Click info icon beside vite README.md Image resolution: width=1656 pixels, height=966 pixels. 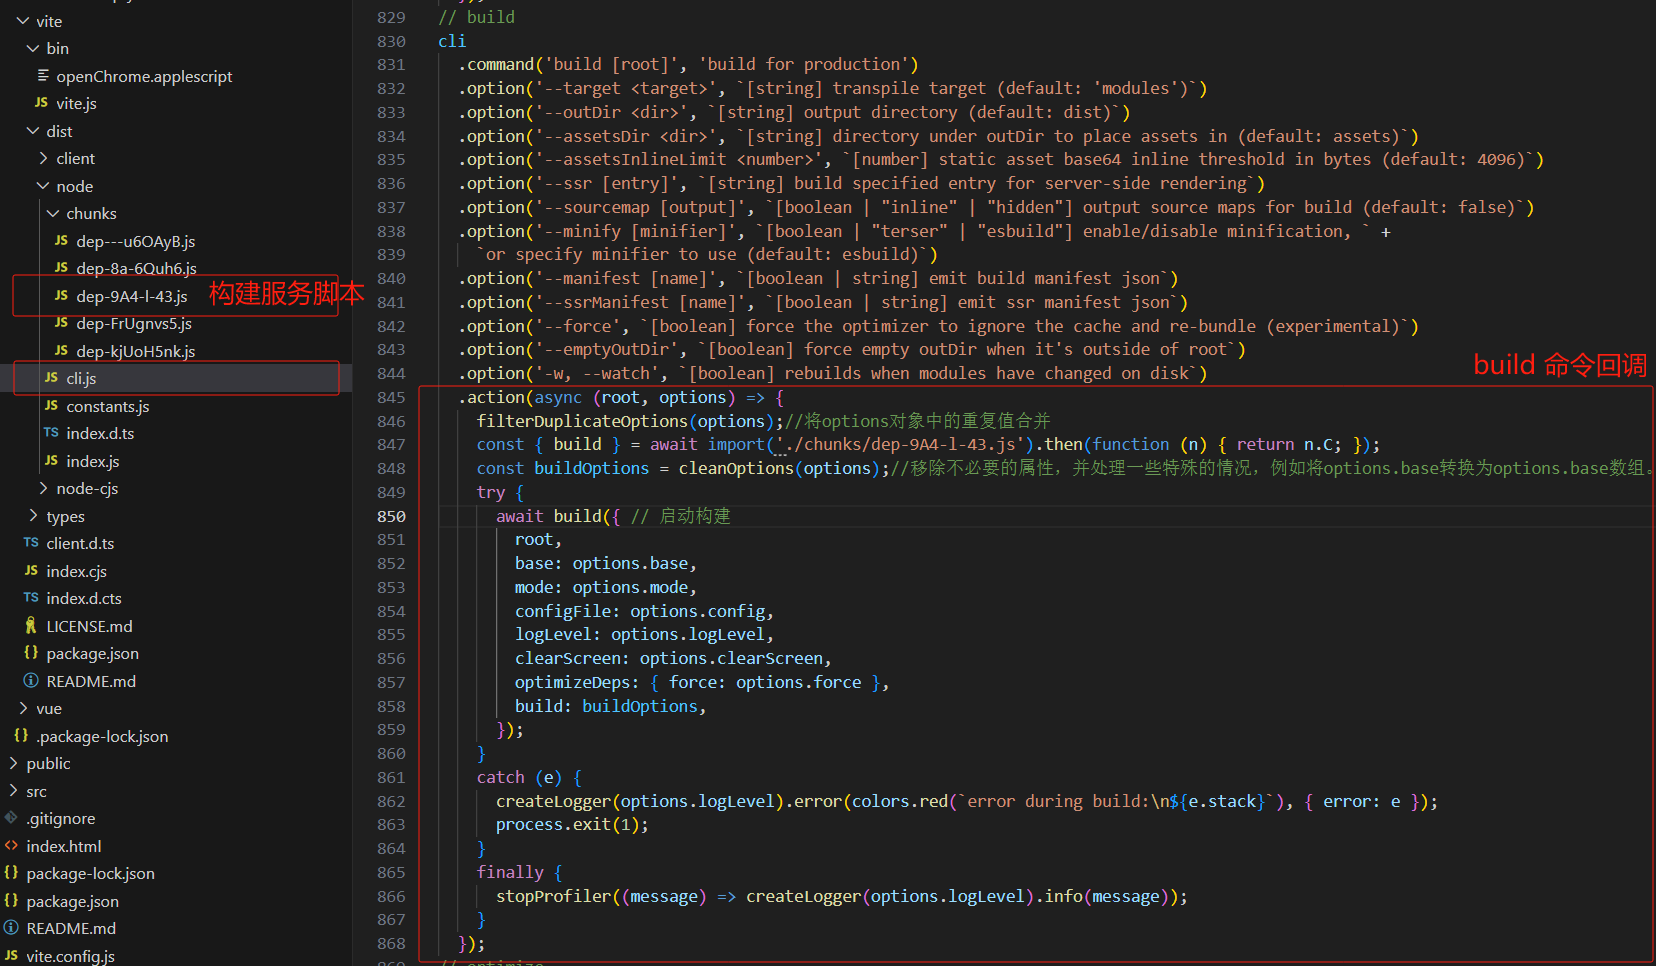31,680
